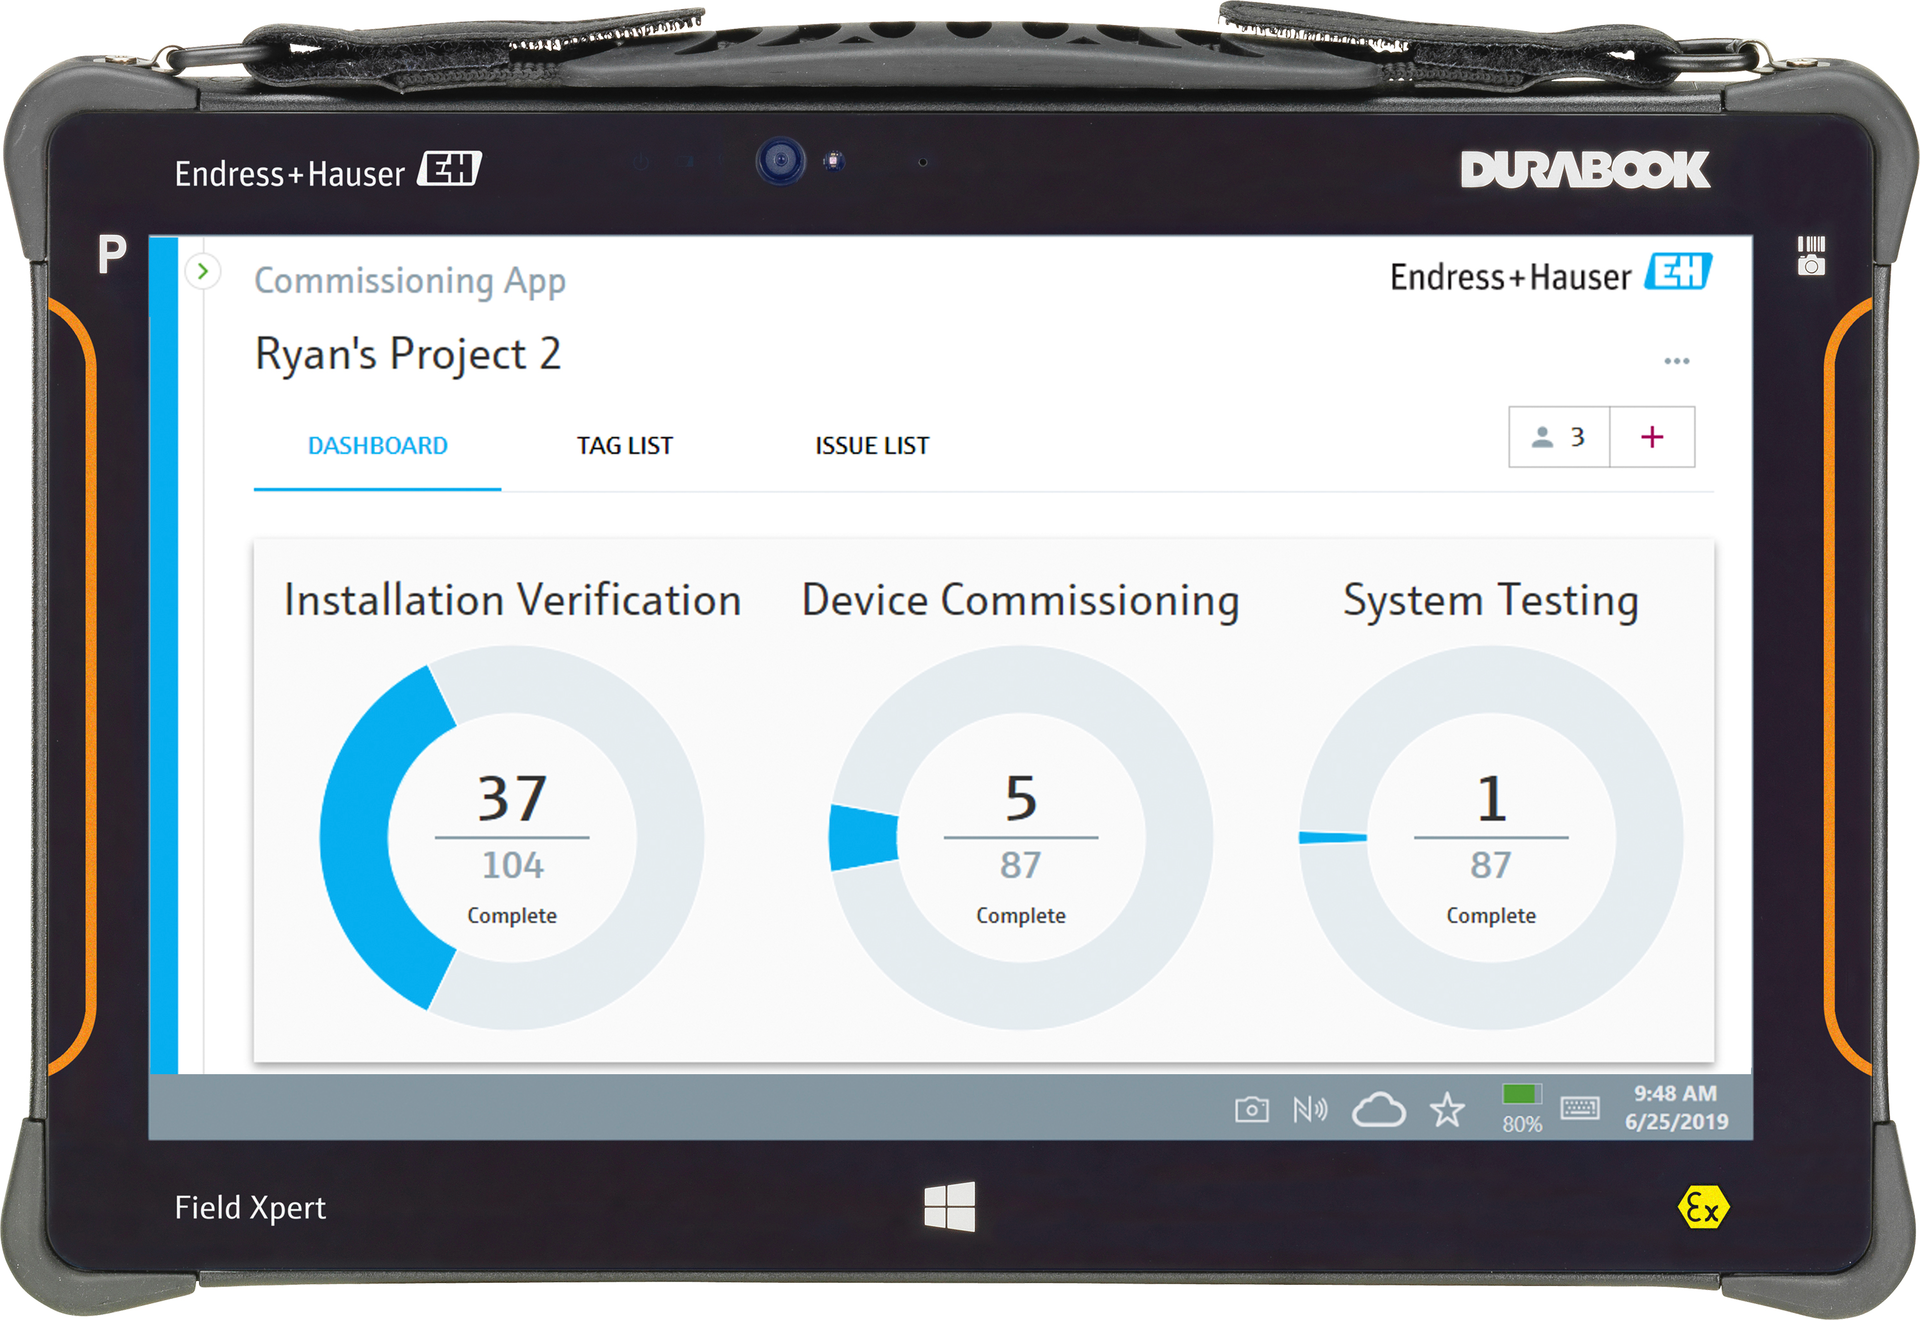Open the camera icon in the status bar
The image size is (1920, 1320).
click(x=1252, y=1108)
